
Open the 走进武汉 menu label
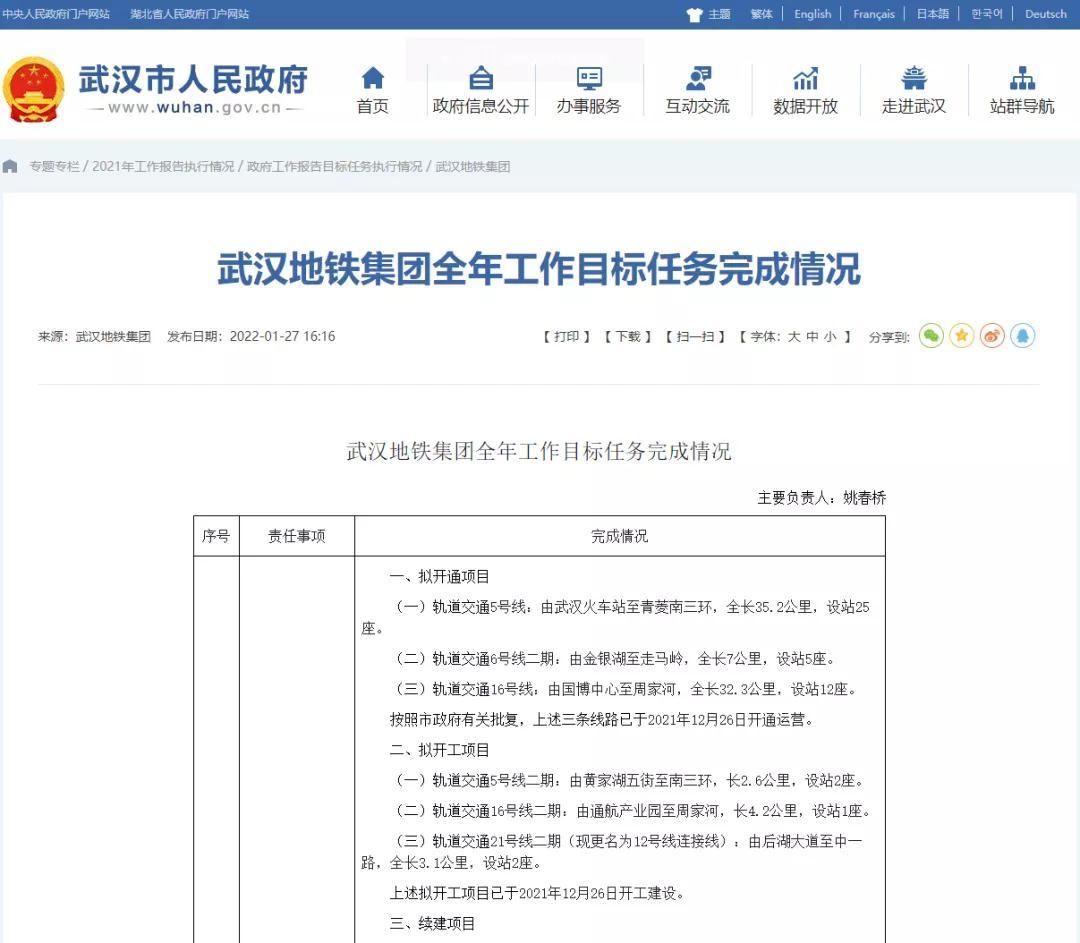[914, 106]
